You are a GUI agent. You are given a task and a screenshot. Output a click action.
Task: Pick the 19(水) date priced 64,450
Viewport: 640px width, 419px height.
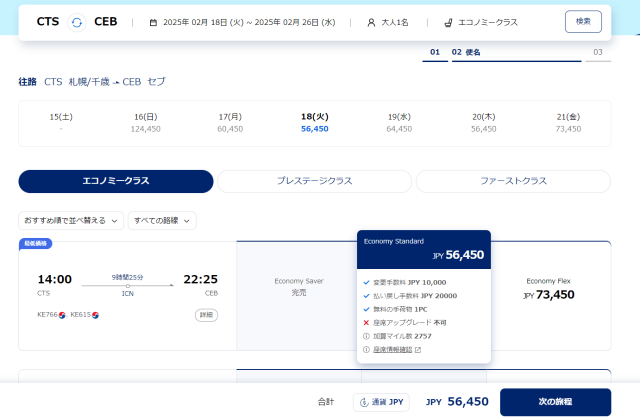(399, 123)
